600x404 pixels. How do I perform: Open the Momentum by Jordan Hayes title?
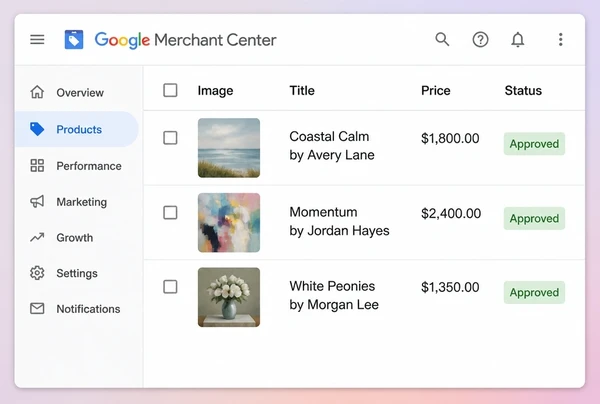[339, 221]
